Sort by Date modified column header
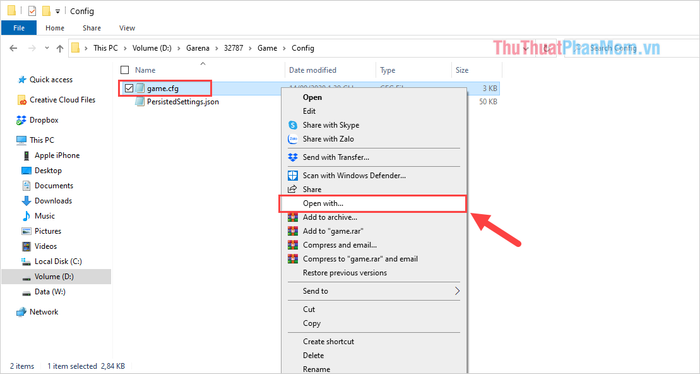Image resolution: width=700 pixels, height=374 pixels. point(312,70)
